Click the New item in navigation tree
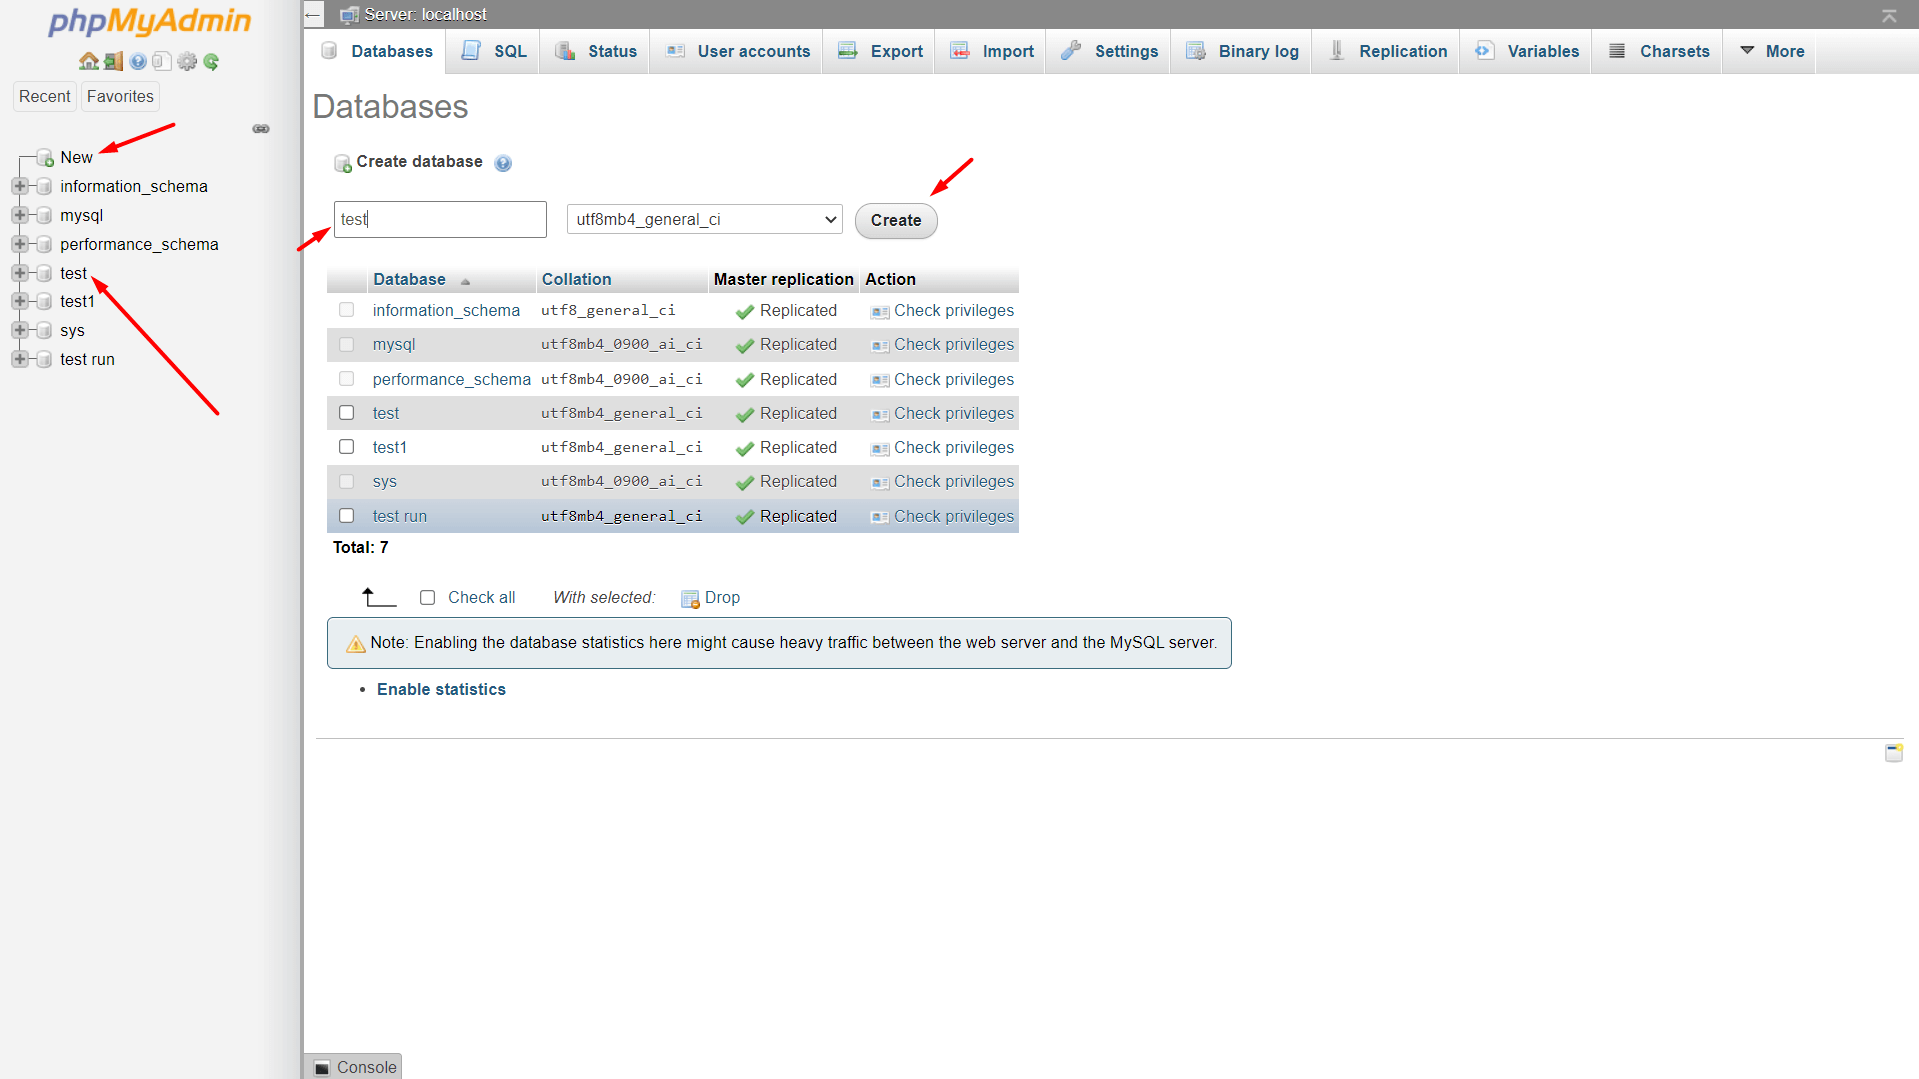 pyautogui.click(x=76, y=158)
